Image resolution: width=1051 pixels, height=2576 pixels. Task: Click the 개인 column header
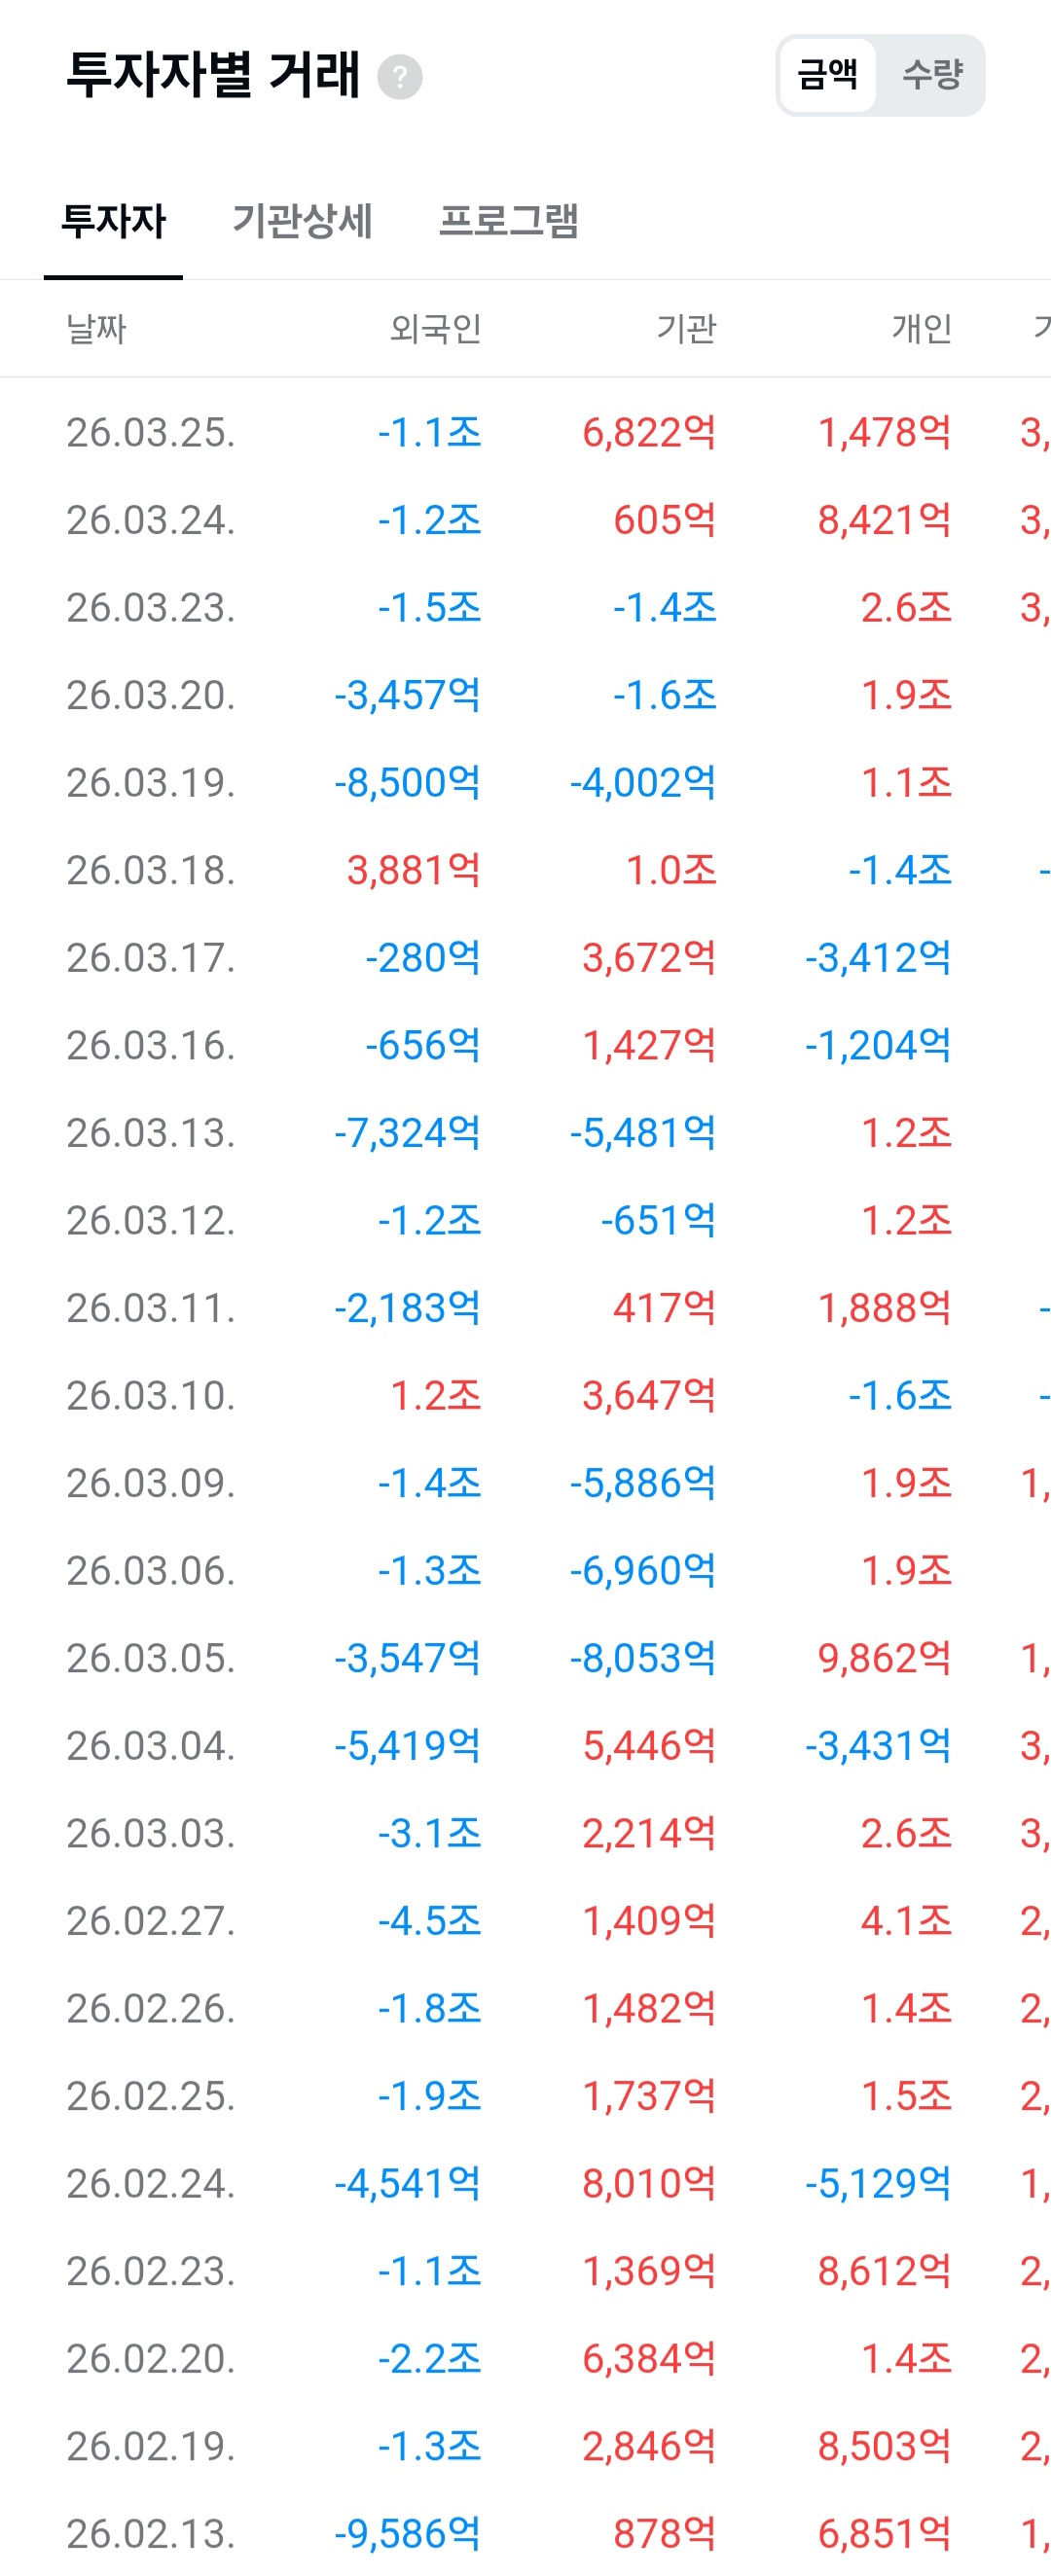pos(921,328)
